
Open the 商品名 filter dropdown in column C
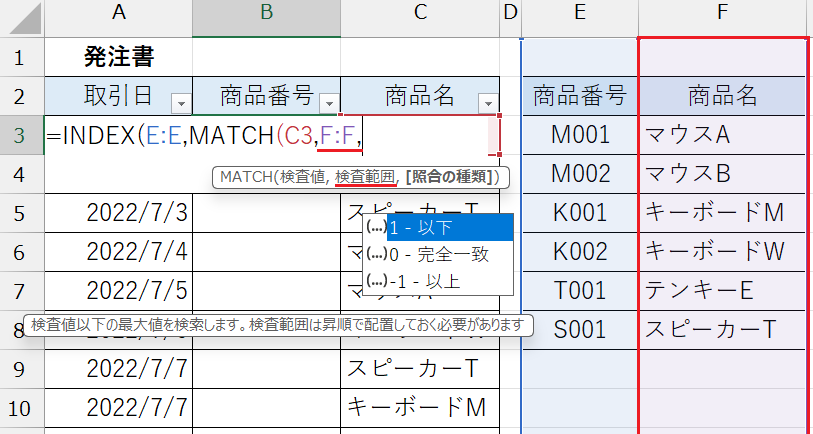coord(488,104)
